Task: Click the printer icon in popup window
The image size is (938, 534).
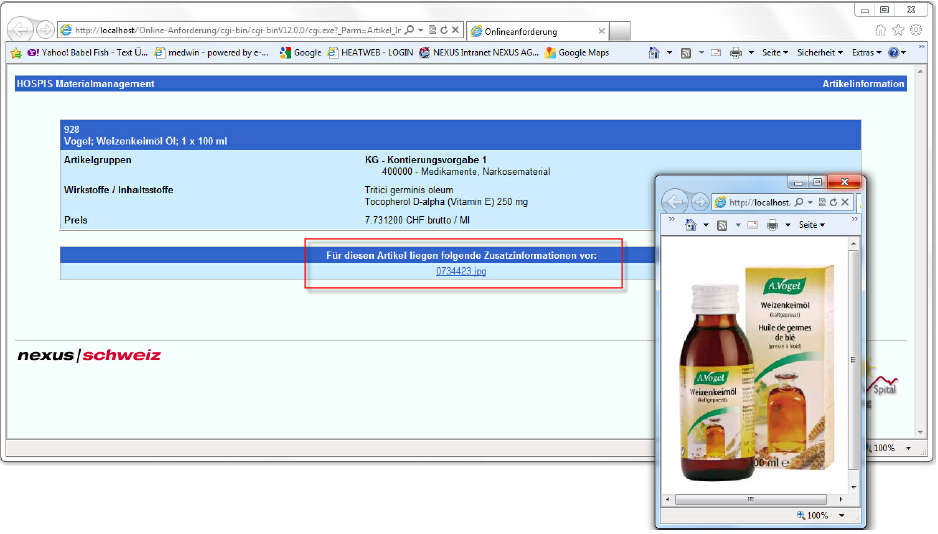Action: [x=771, y=225]
